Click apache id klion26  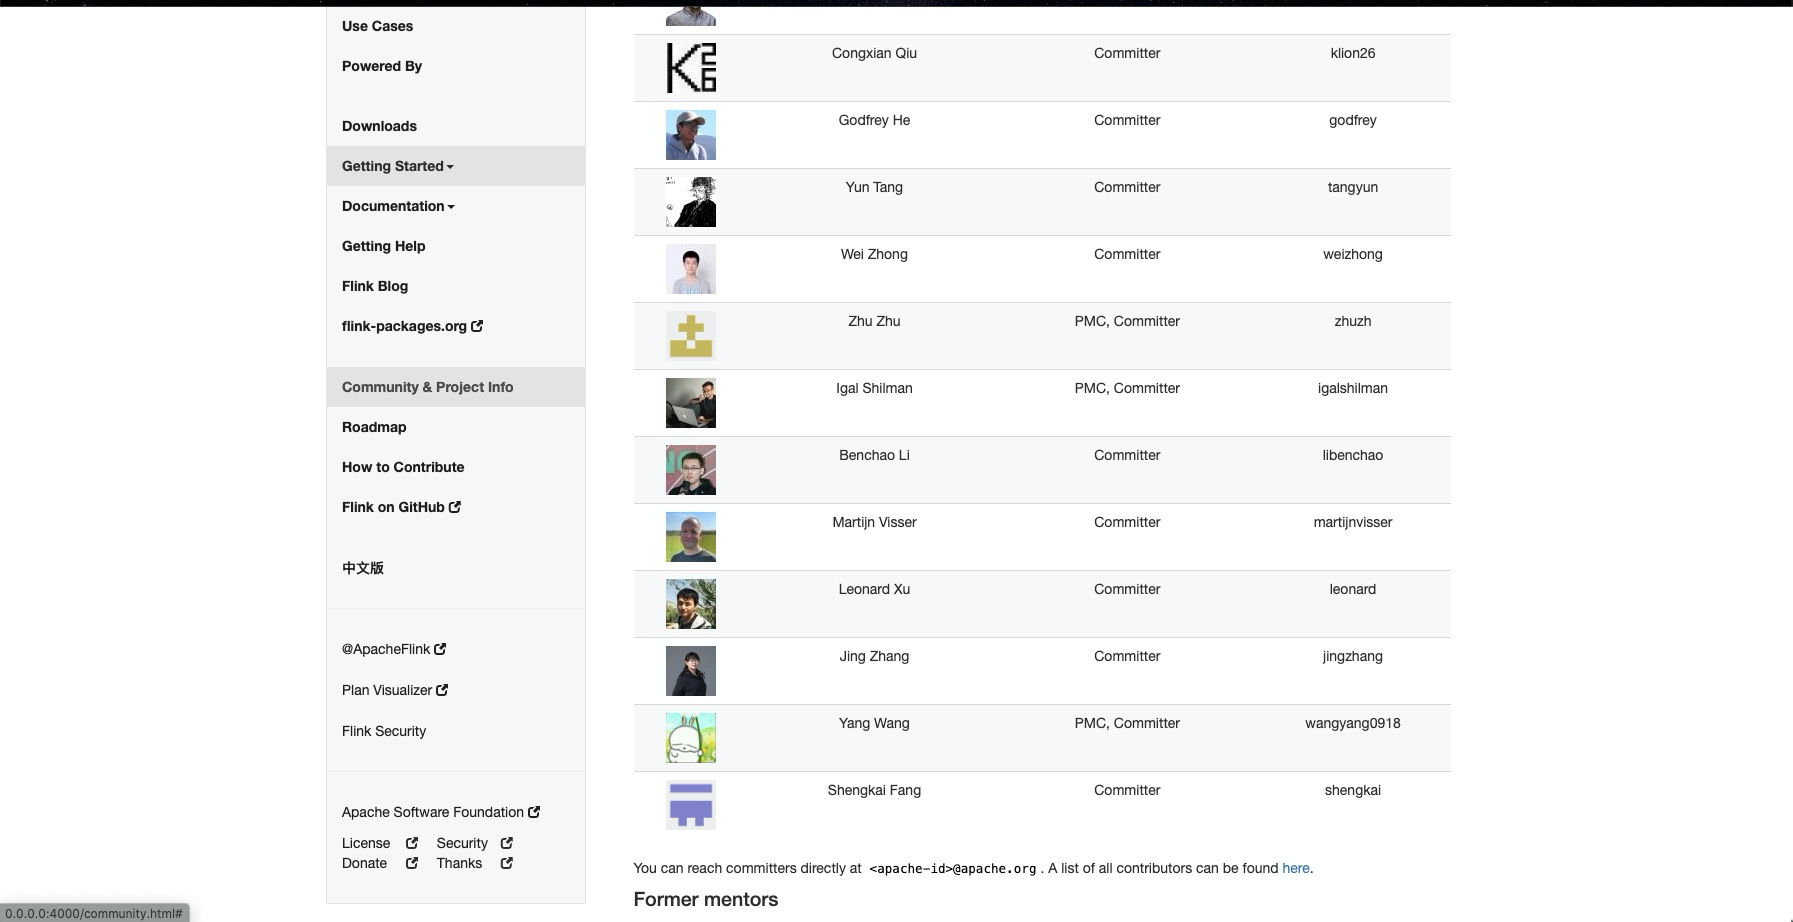tap(1353, 53)
